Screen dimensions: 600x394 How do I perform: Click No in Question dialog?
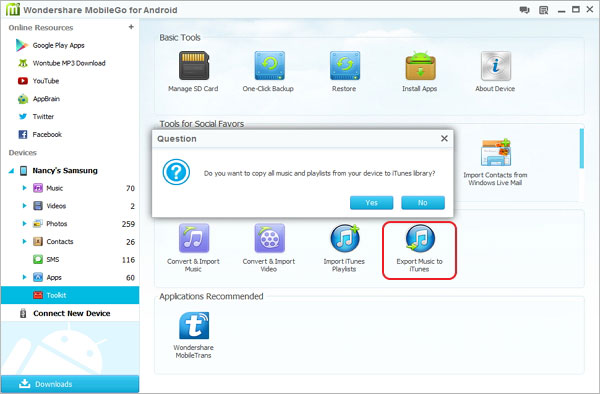[423, 202]
